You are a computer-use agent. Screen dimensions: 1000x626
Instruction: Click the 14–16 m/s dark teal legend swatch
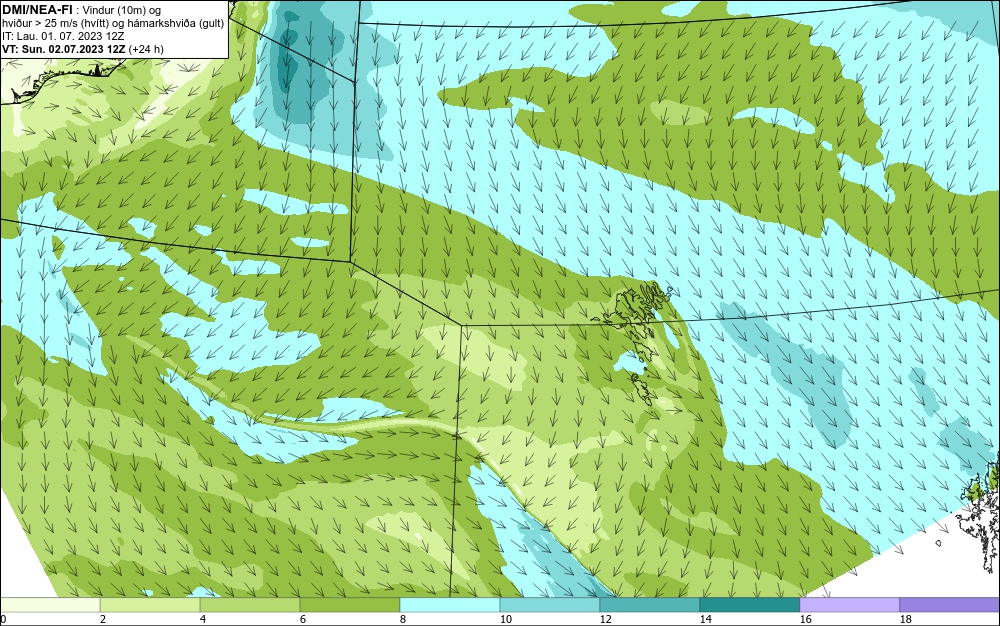point(750,604)
